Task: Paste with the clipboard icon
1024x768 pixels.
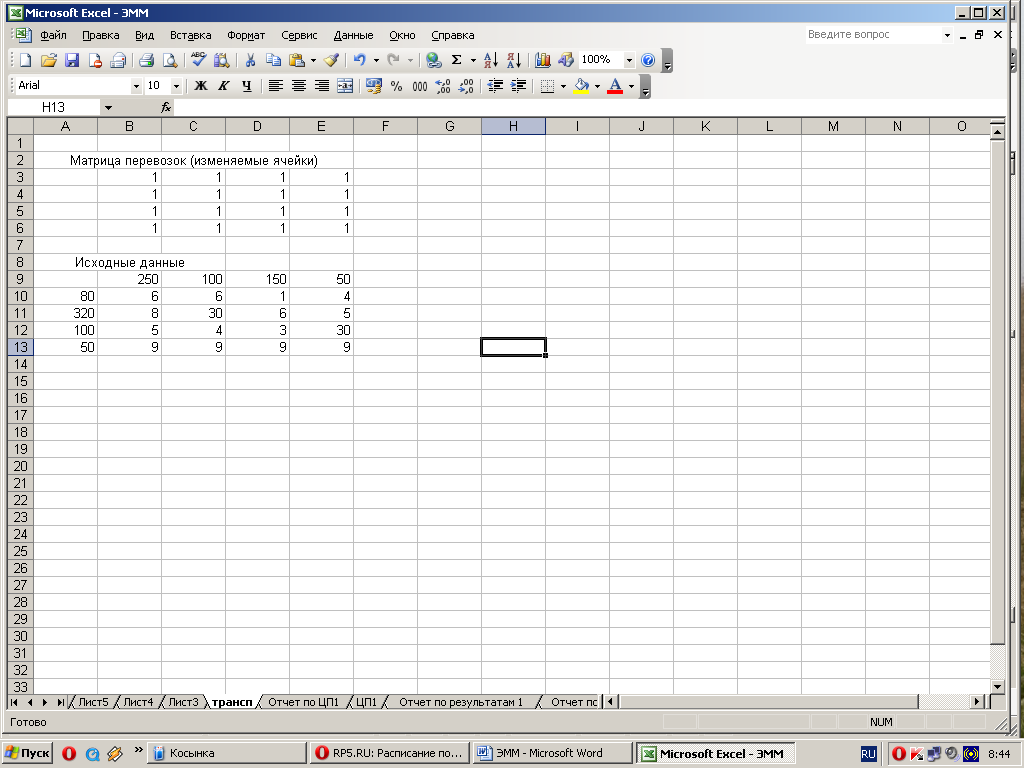Action: (297, 60)
